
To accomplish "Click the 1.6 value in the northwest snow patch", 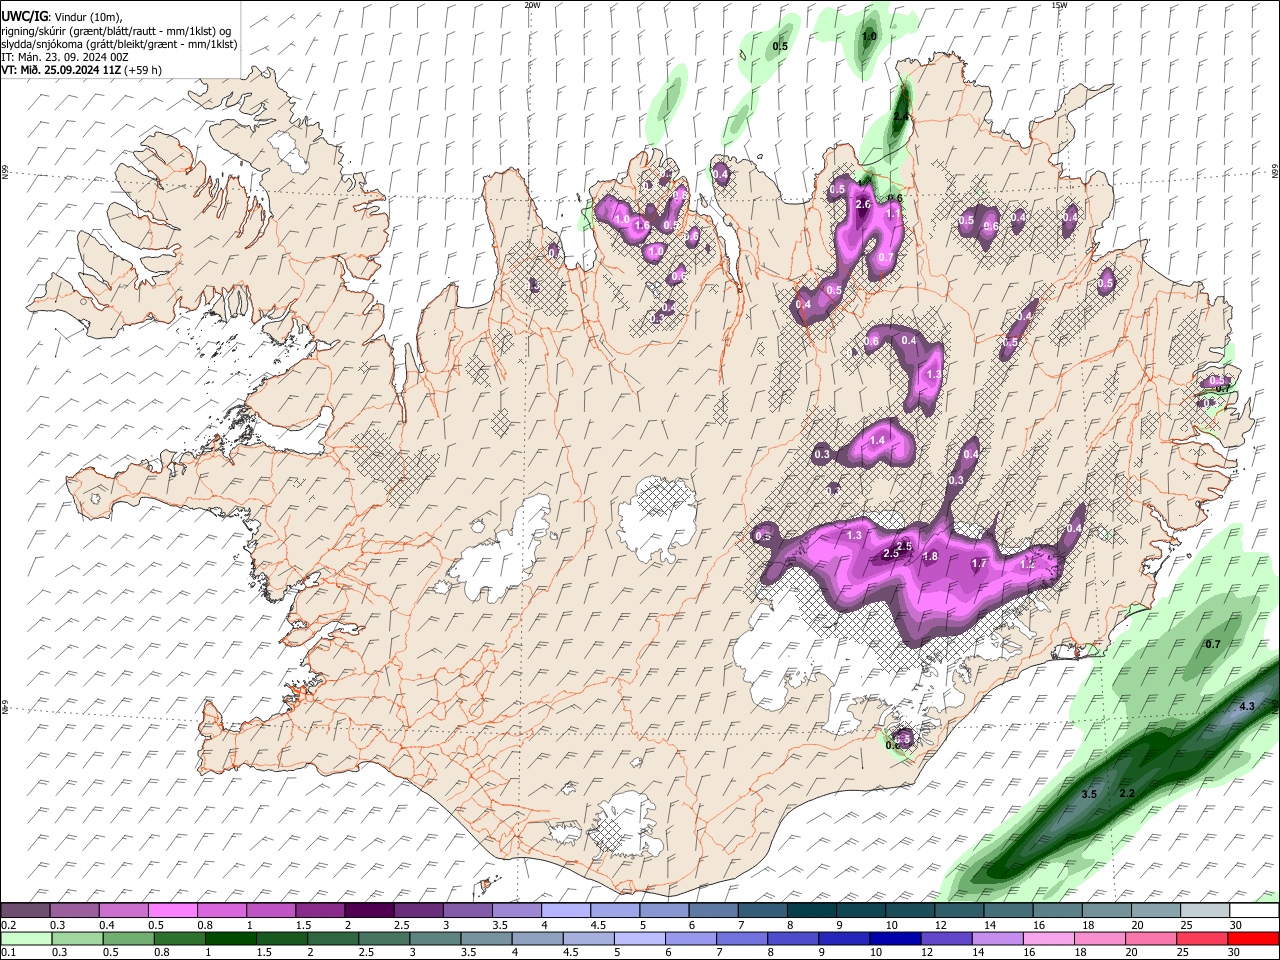I will (642, 226).
